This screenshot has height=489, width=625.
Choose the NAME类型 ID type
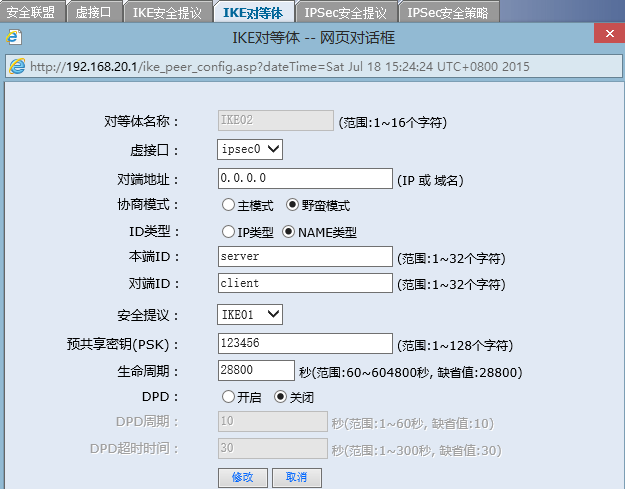(x=290, y=232)
